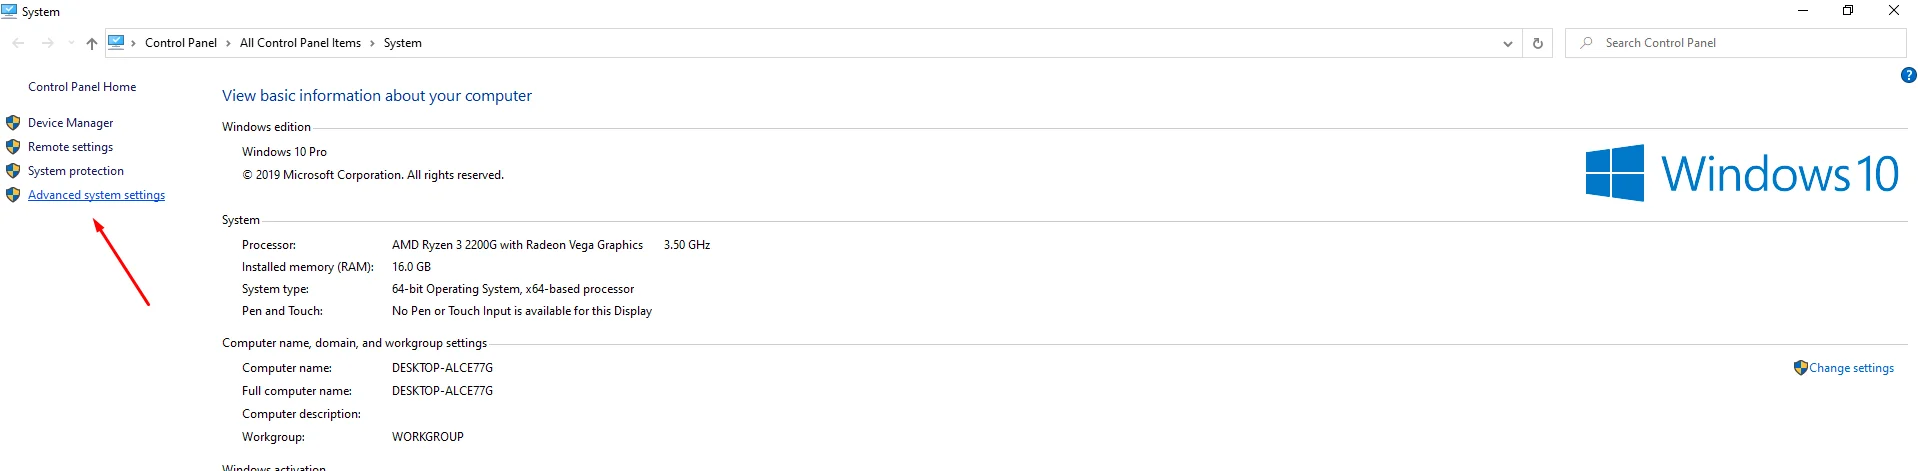Click the back navigation arrow
The image size is (1918, 471).
[18, 43]
